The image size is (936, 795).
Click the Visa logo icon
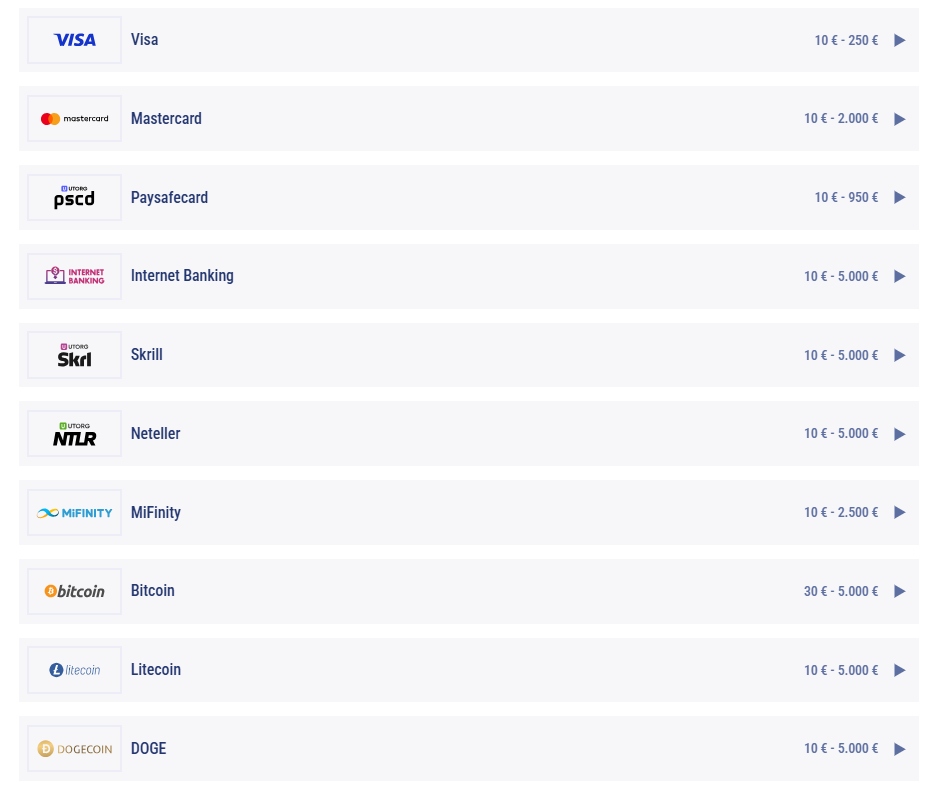coord(75,40)
